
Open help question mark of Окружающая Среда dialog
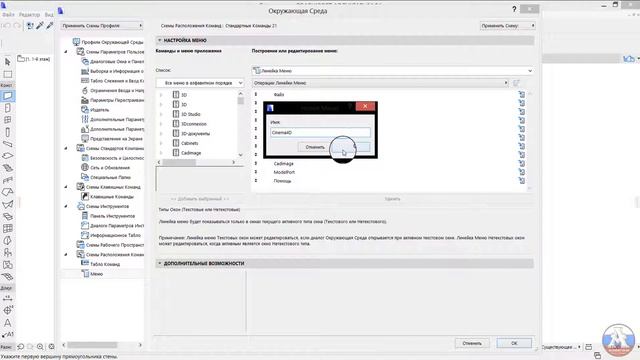pyautogui.click(x=514, y=9)
